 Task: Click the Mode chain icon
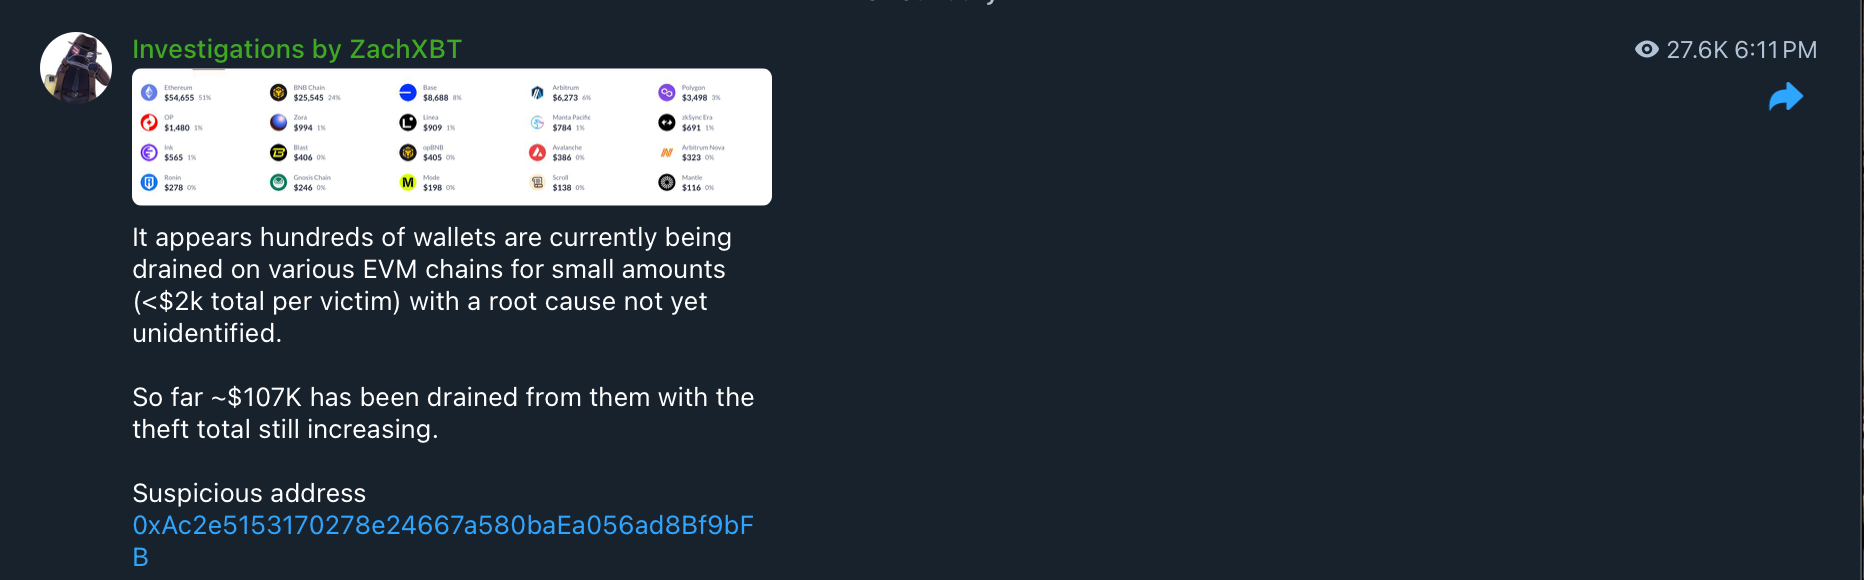(408, 183)
